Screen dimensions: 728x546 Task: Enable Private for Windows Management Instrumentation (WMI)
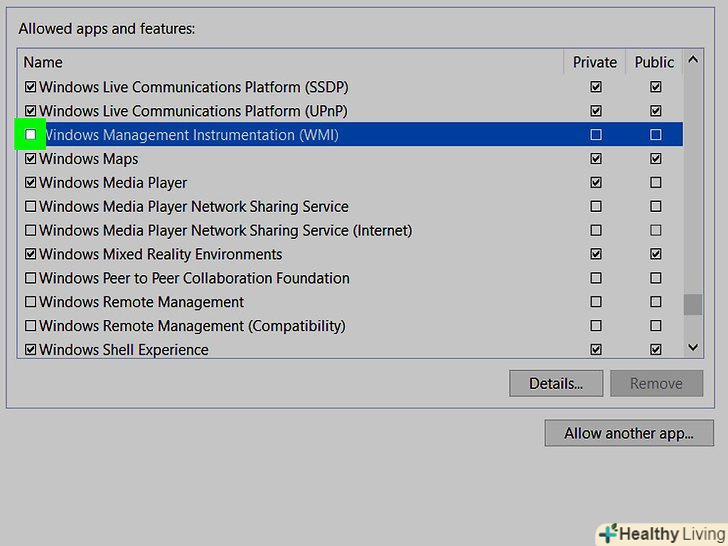coord(596,134)
